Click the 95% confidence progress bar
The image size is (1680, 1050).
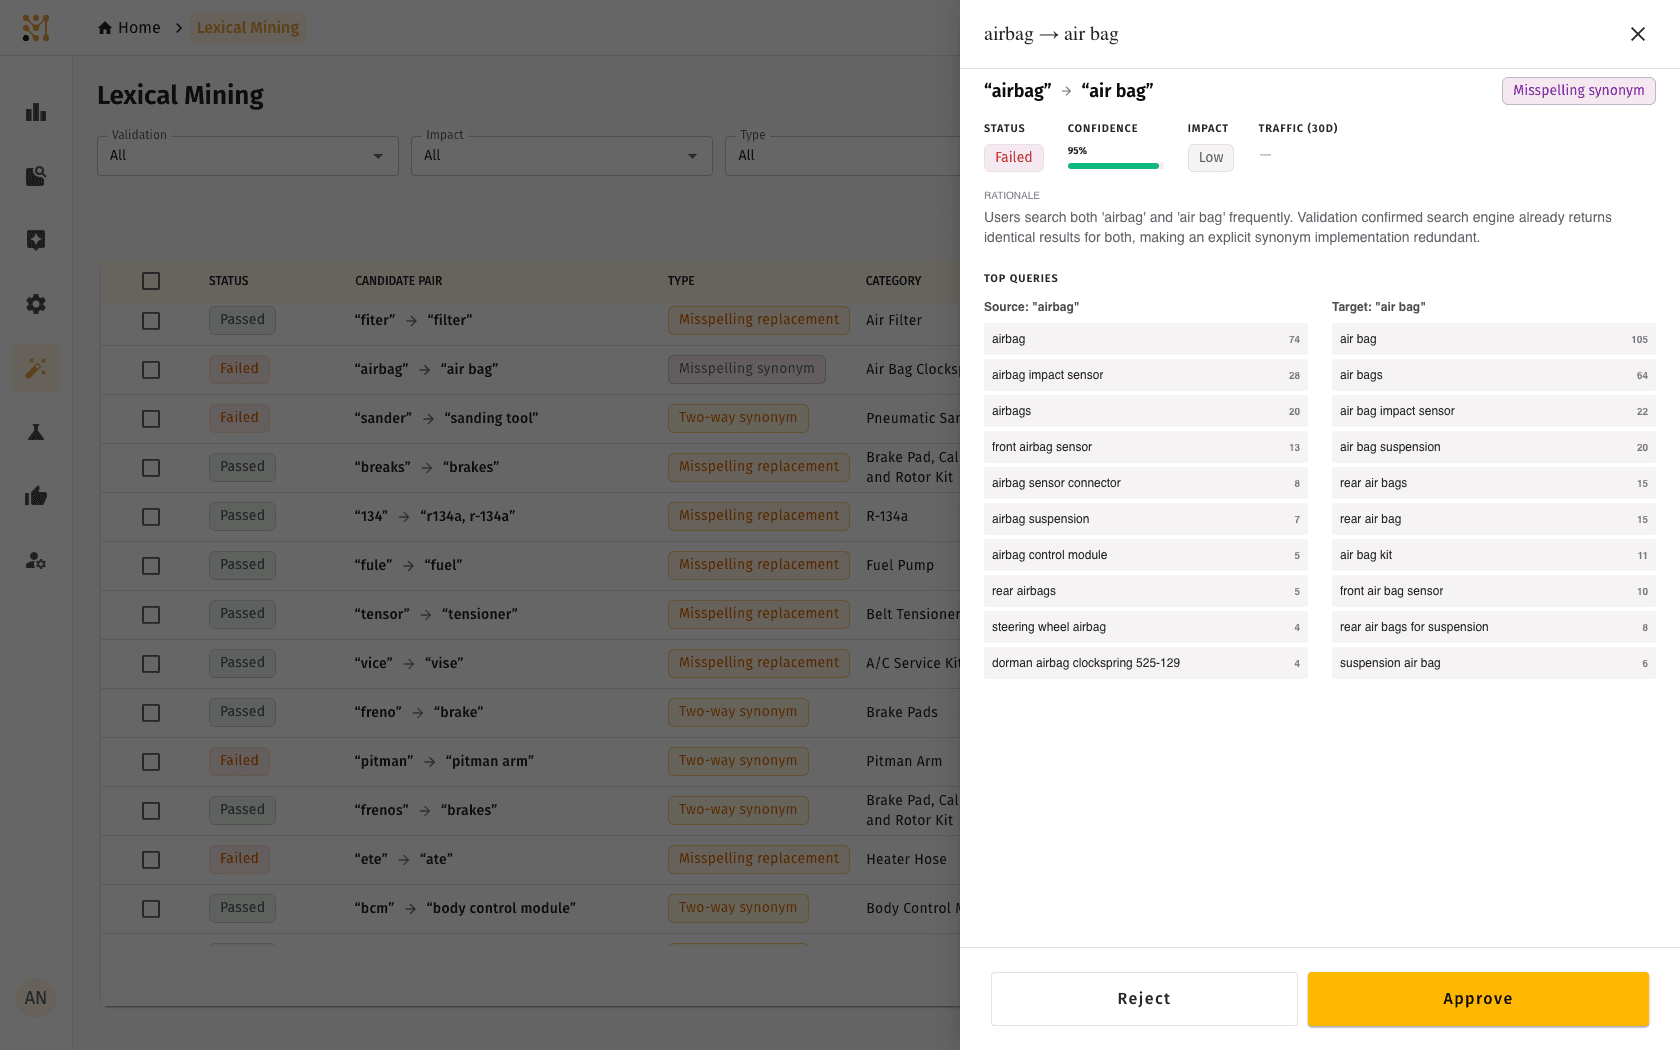pyautogui.click(x=1114, y=166)
